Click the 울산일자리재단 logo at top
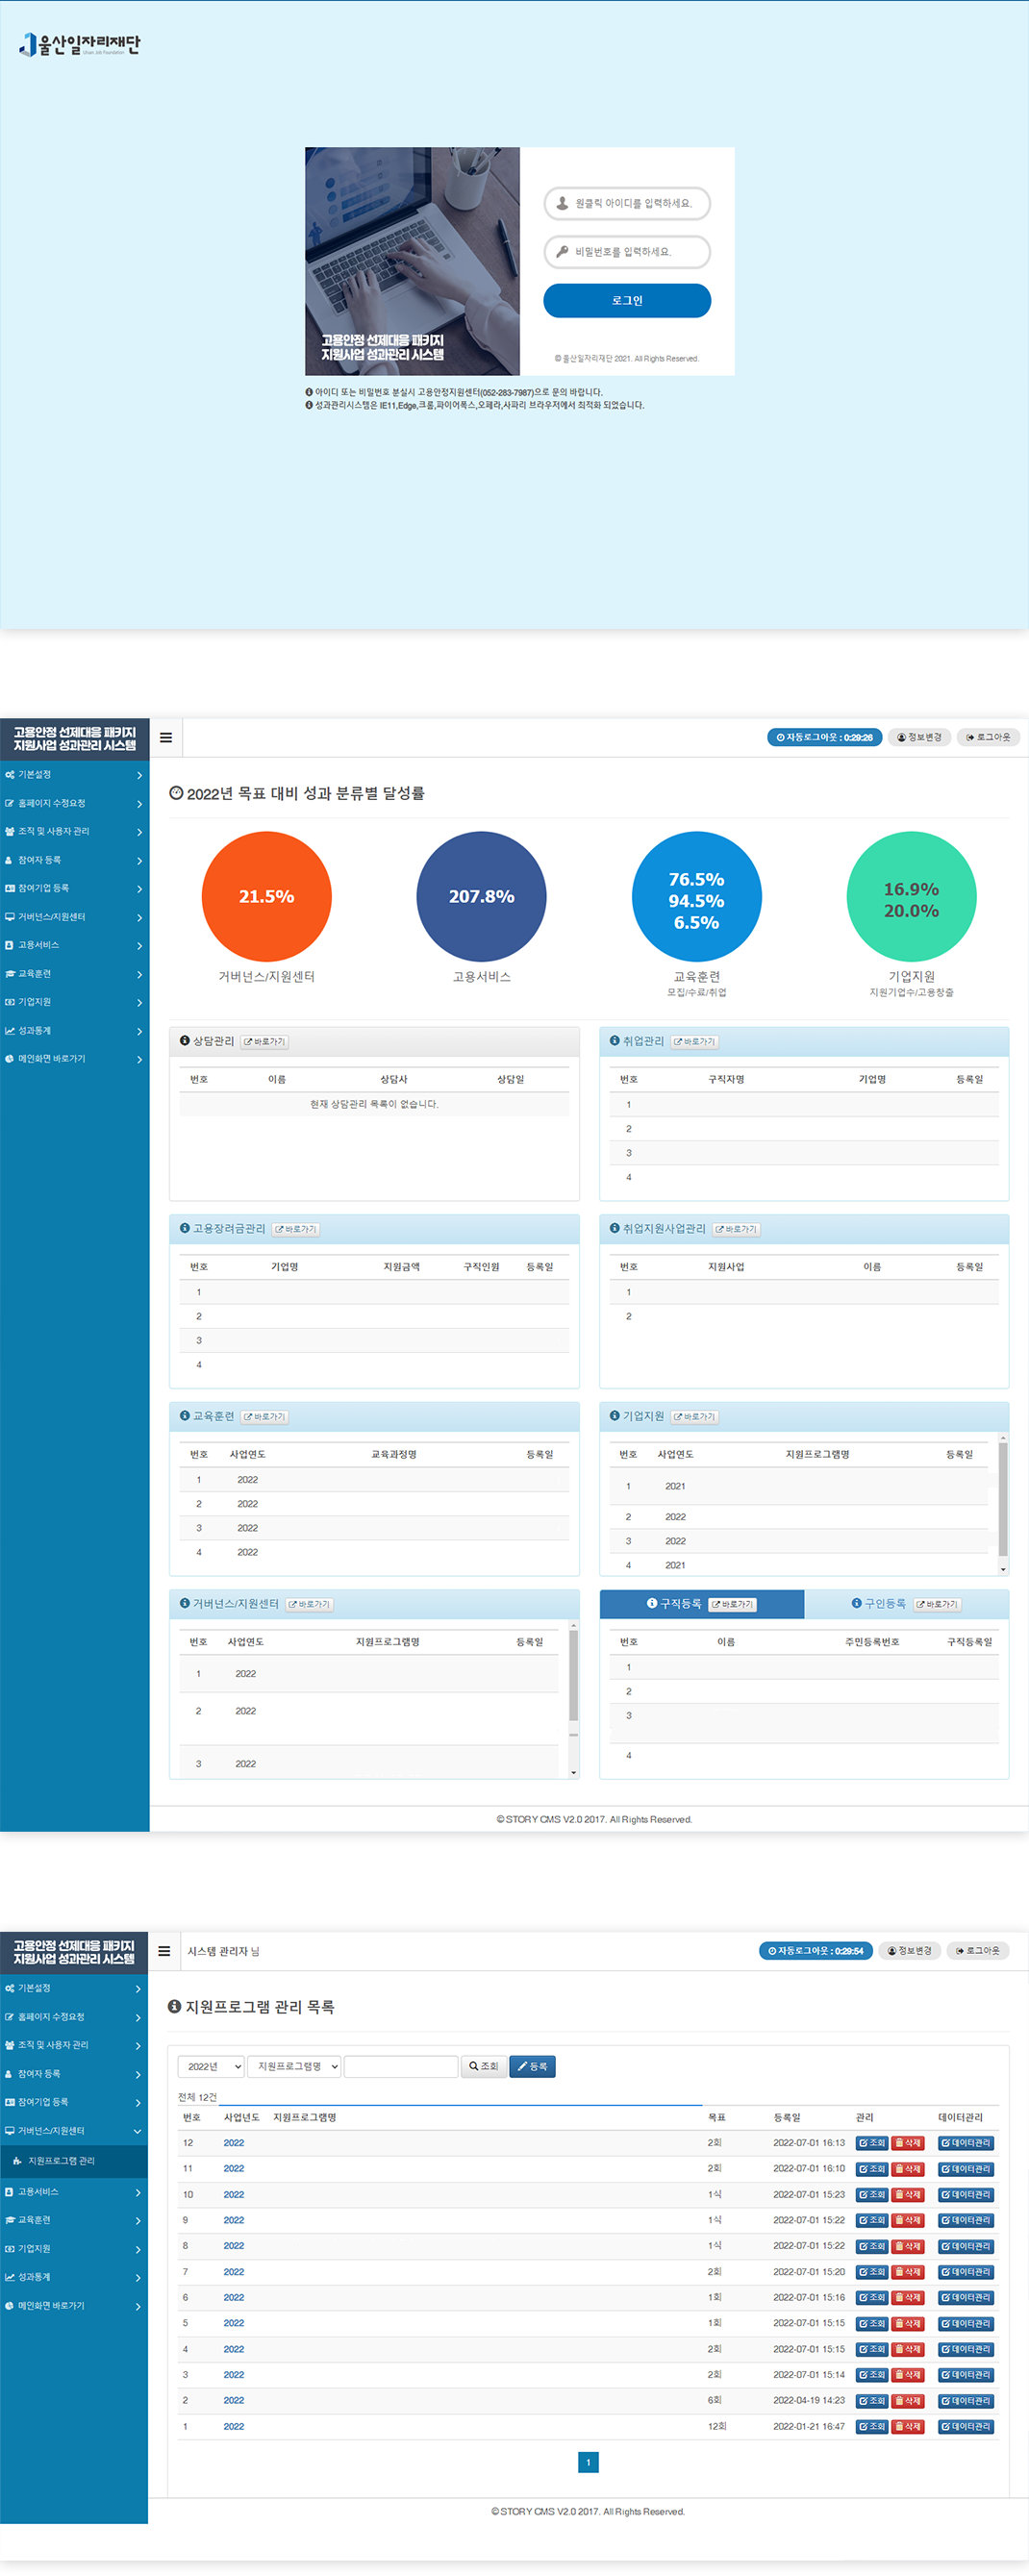This screenshot has height=2576, width=1029. click(x=80, y=44)
